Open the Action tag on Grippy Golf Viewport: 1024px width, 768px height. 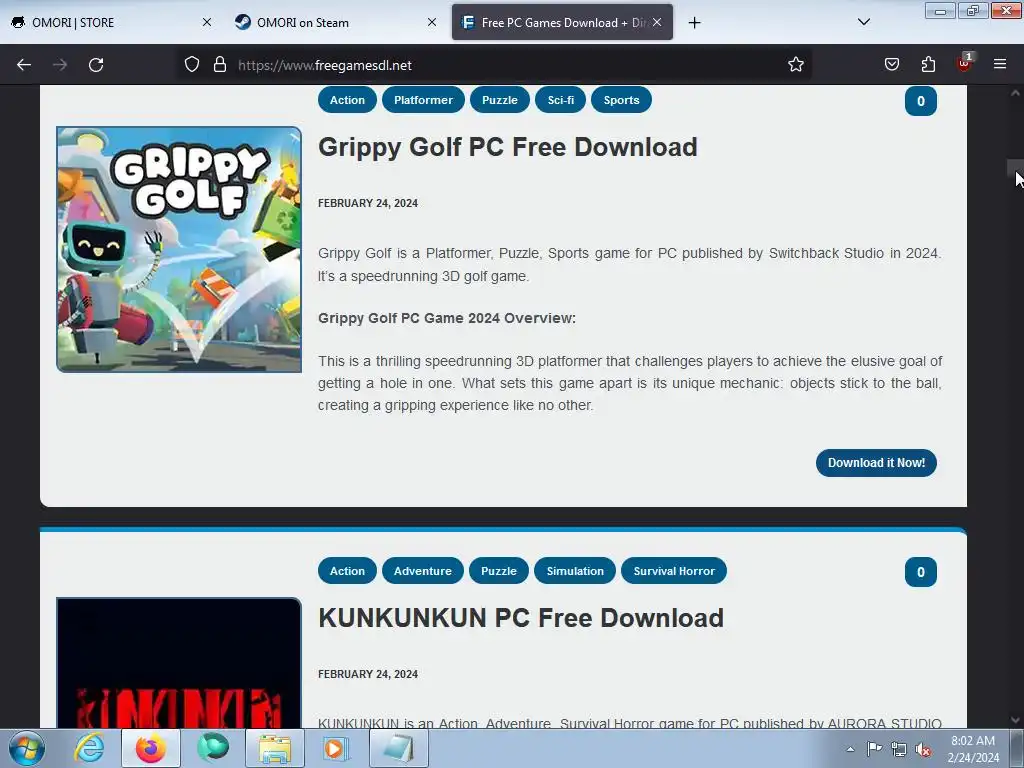tap(347, 100)
